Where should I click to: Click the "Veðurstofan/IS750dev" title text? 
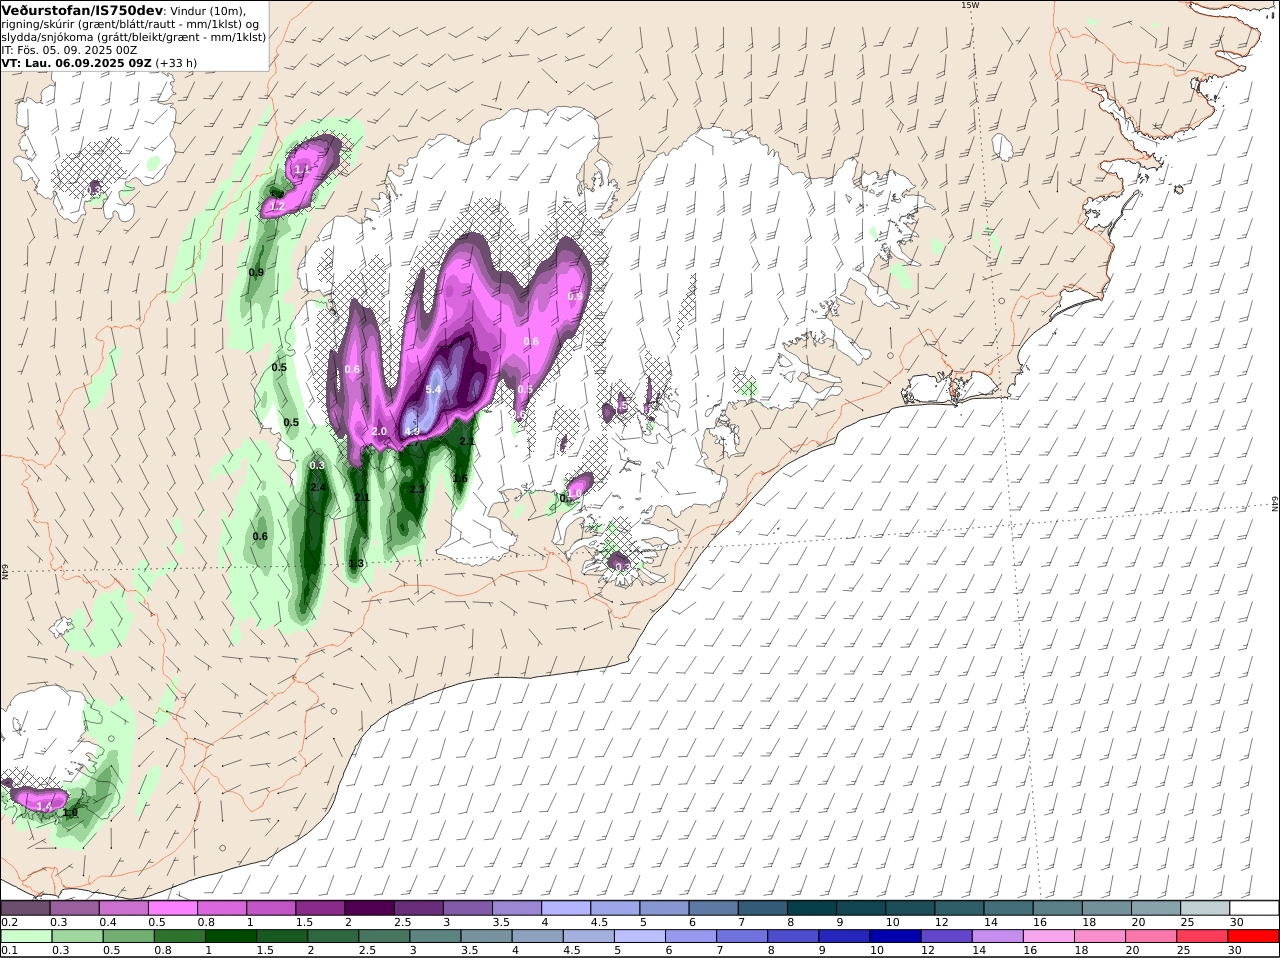83,11
